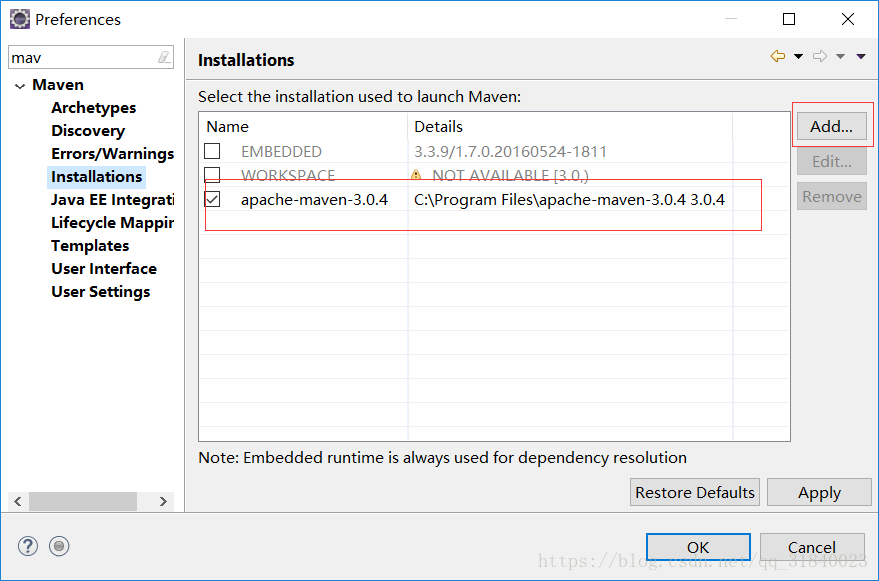Click the tree scrollbar left arrow
This screenshot has width=879, height=581.
(18, 501)
